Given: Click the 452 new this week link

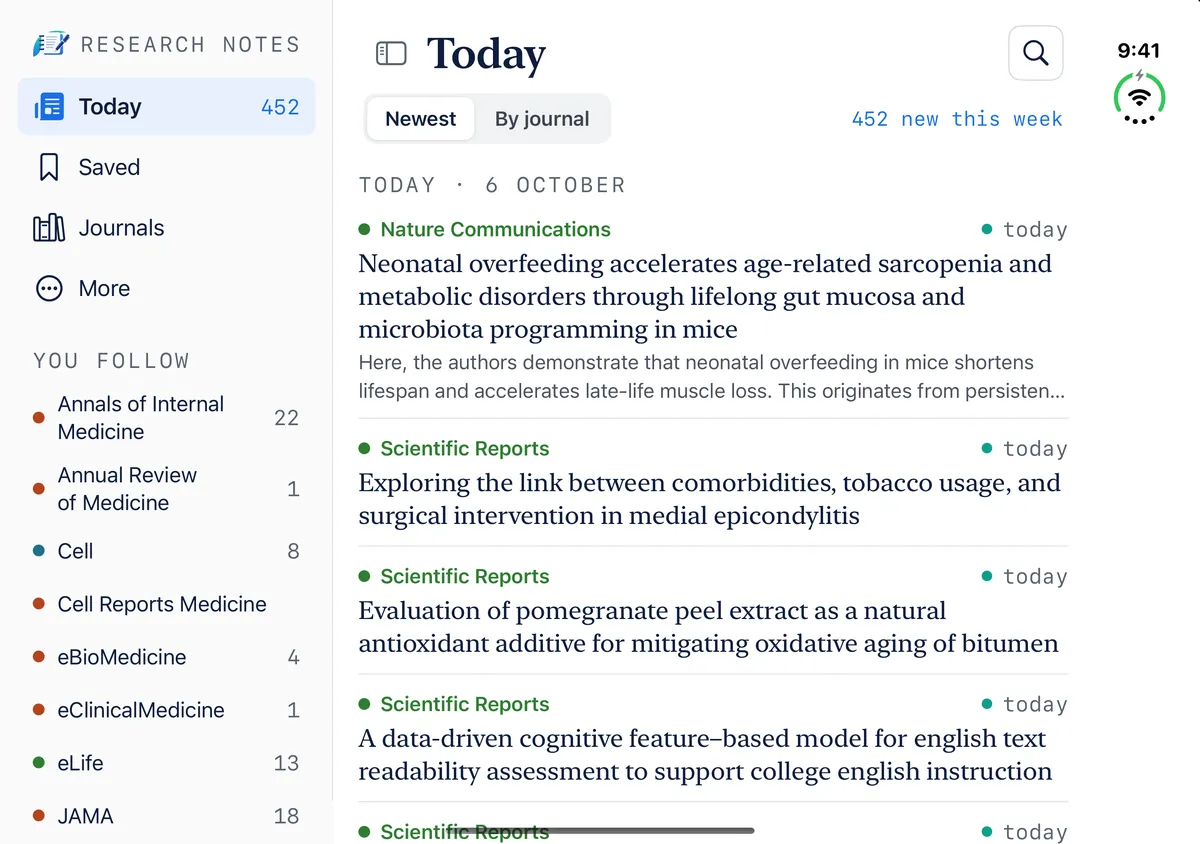Looking at the screenshot, I should point(957,119).
